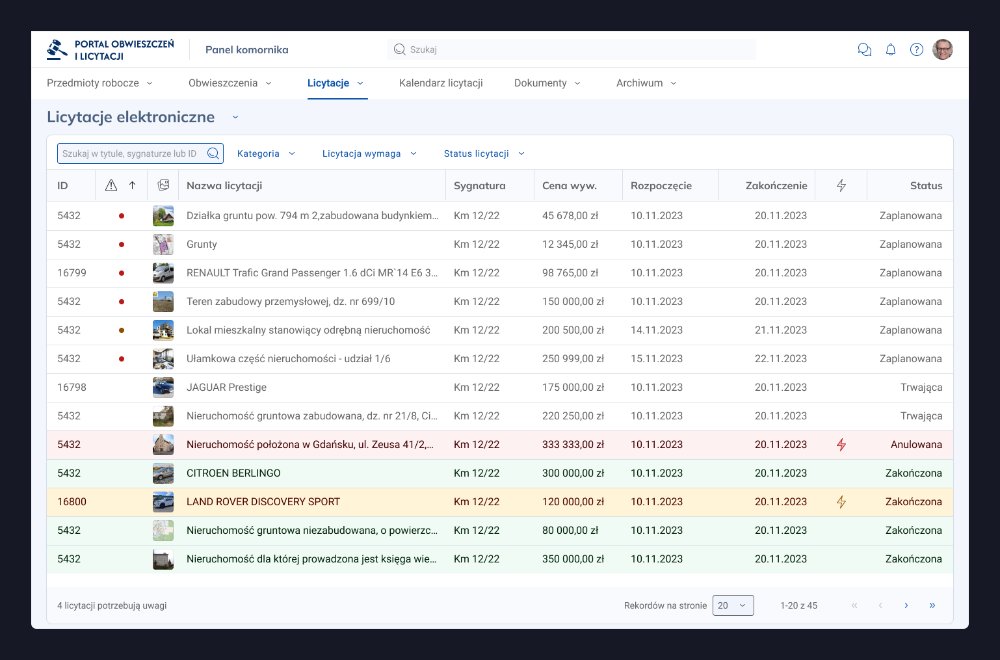Viewport: 1000px width, 660px height.
Task: Open thumbnail of JAGUAR Prestige
Action: [163, 387]
